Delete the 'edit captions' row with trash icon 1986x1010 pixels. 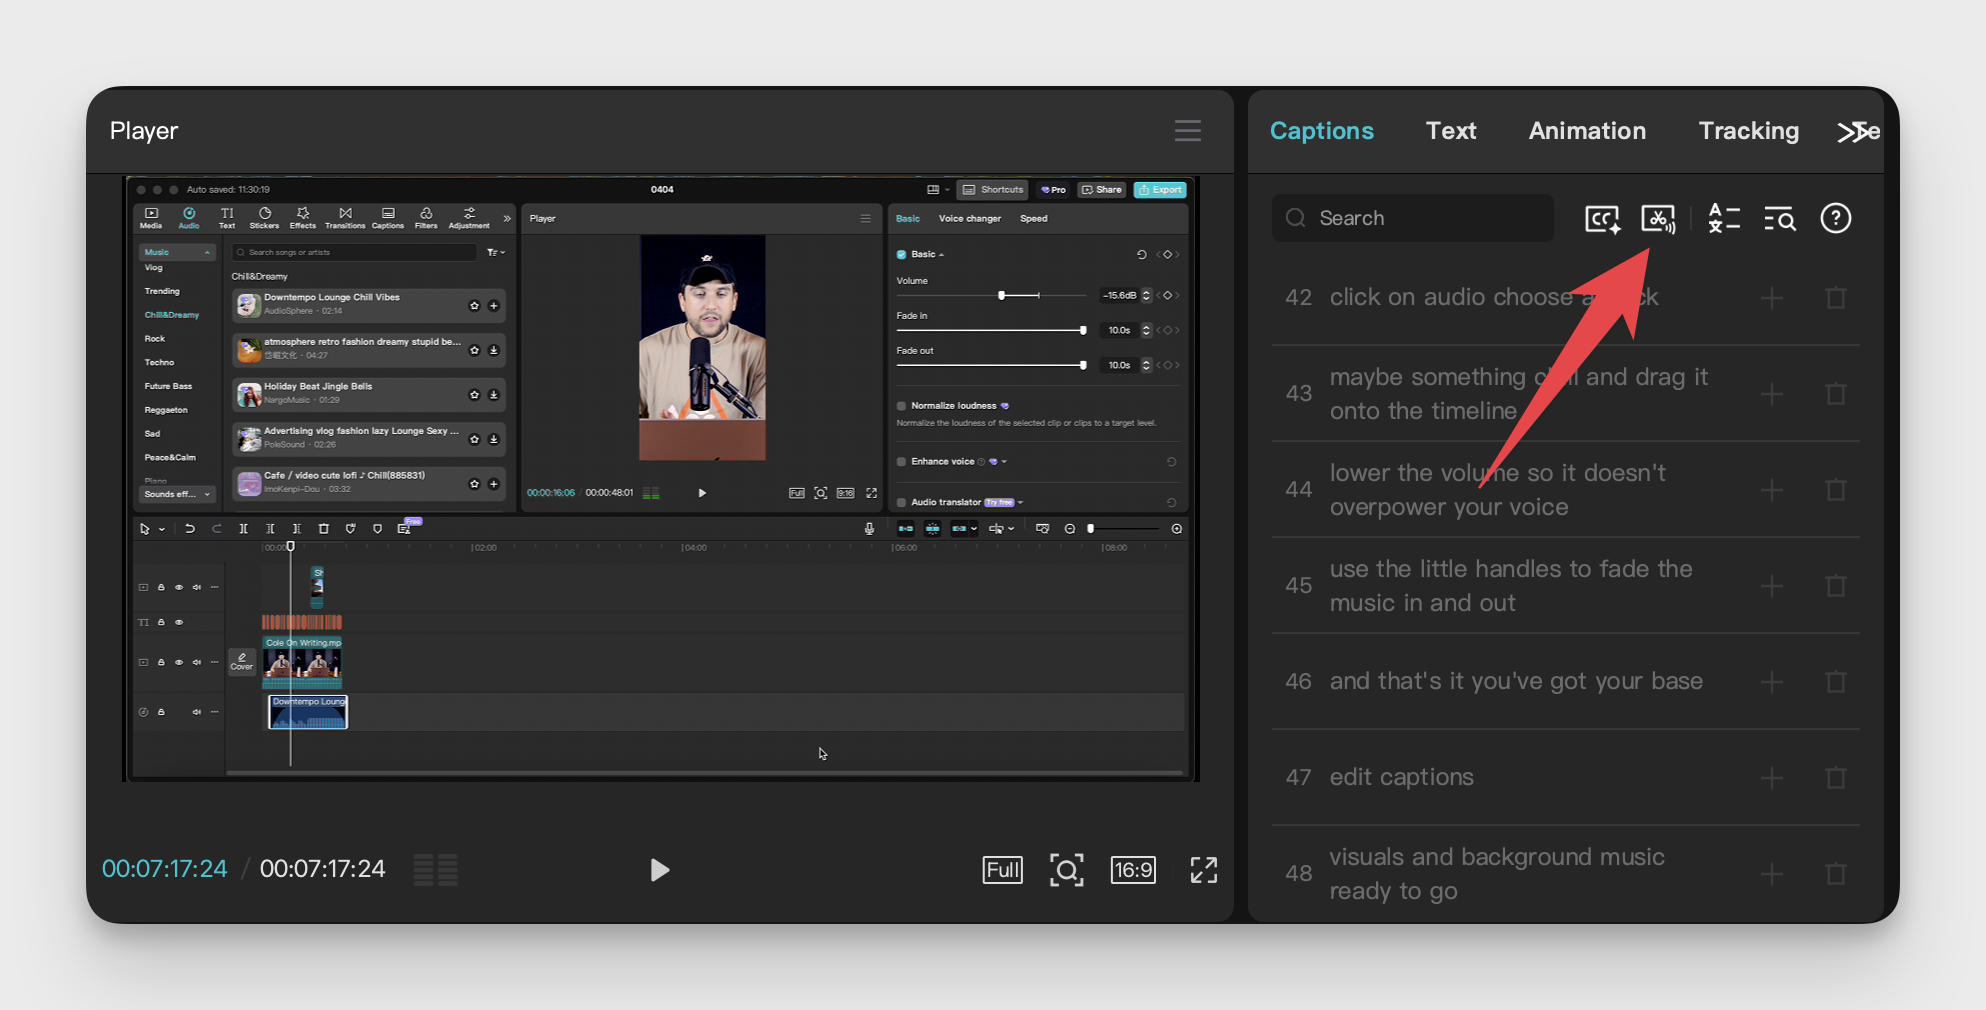click(1836, 778)
